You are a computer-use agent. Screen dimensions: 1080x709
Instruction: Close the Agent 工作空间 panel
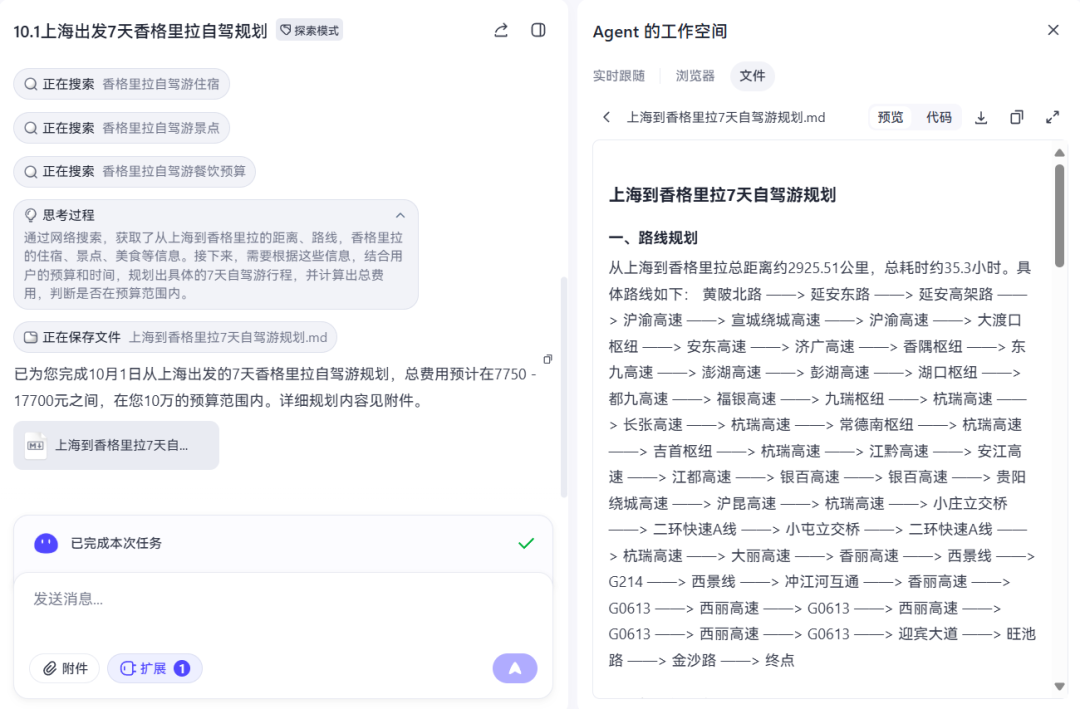tap(1053, 30)
